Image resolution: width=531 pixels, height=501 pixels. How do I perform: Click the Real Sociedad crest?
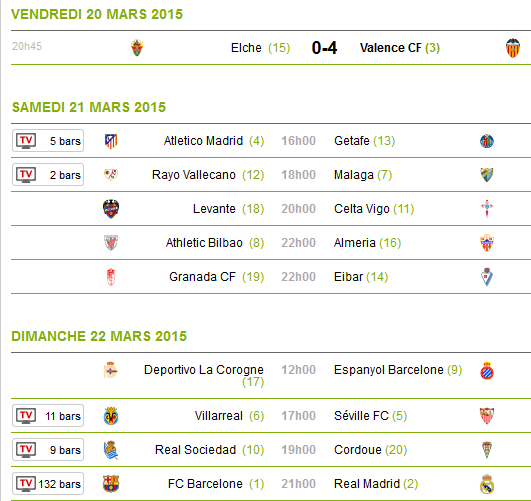click(x=111, y=450)
